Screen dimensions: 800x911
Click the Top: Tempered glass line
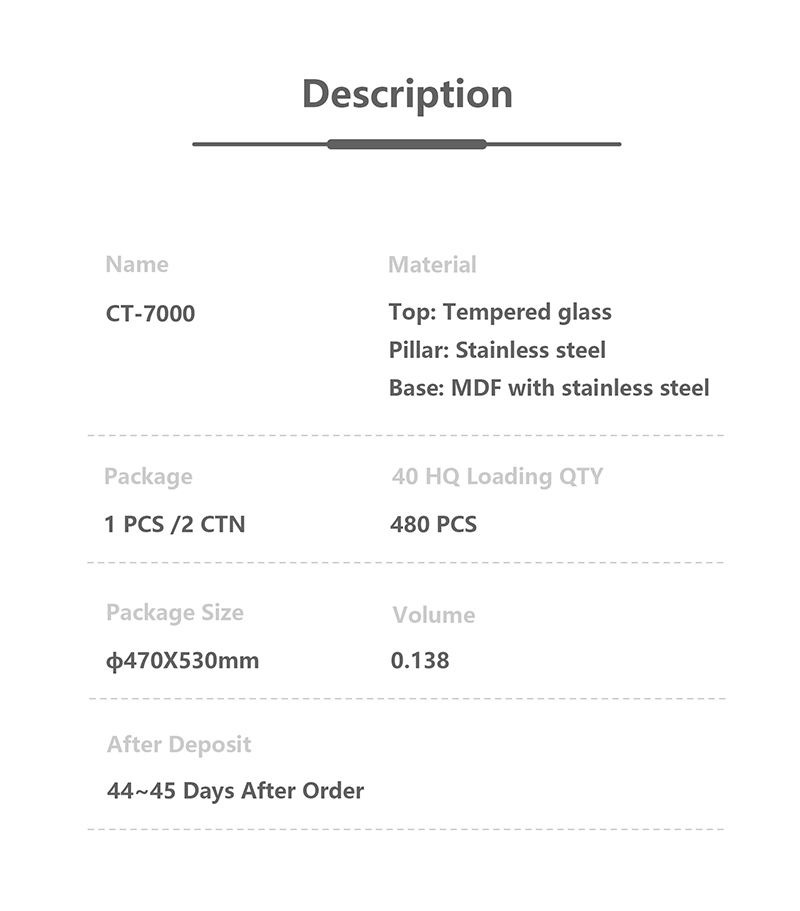coord(500,312)
